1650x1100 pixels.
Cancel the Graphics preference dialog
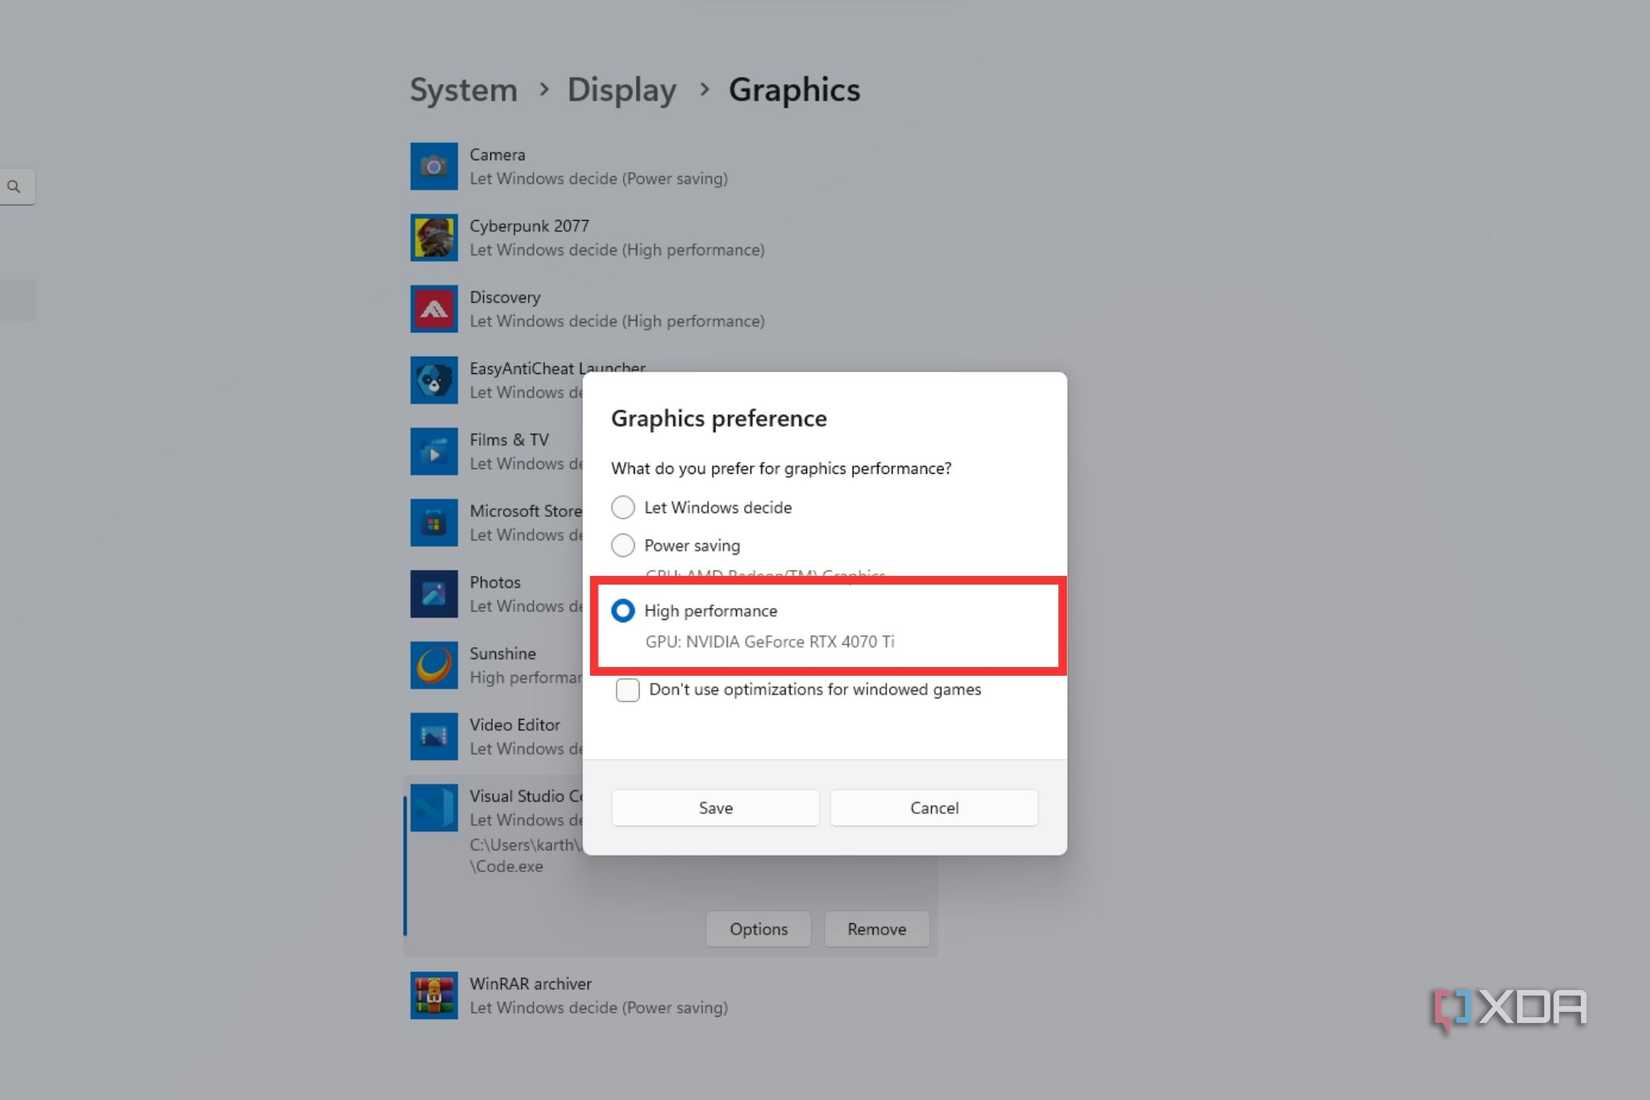point(933,807)
